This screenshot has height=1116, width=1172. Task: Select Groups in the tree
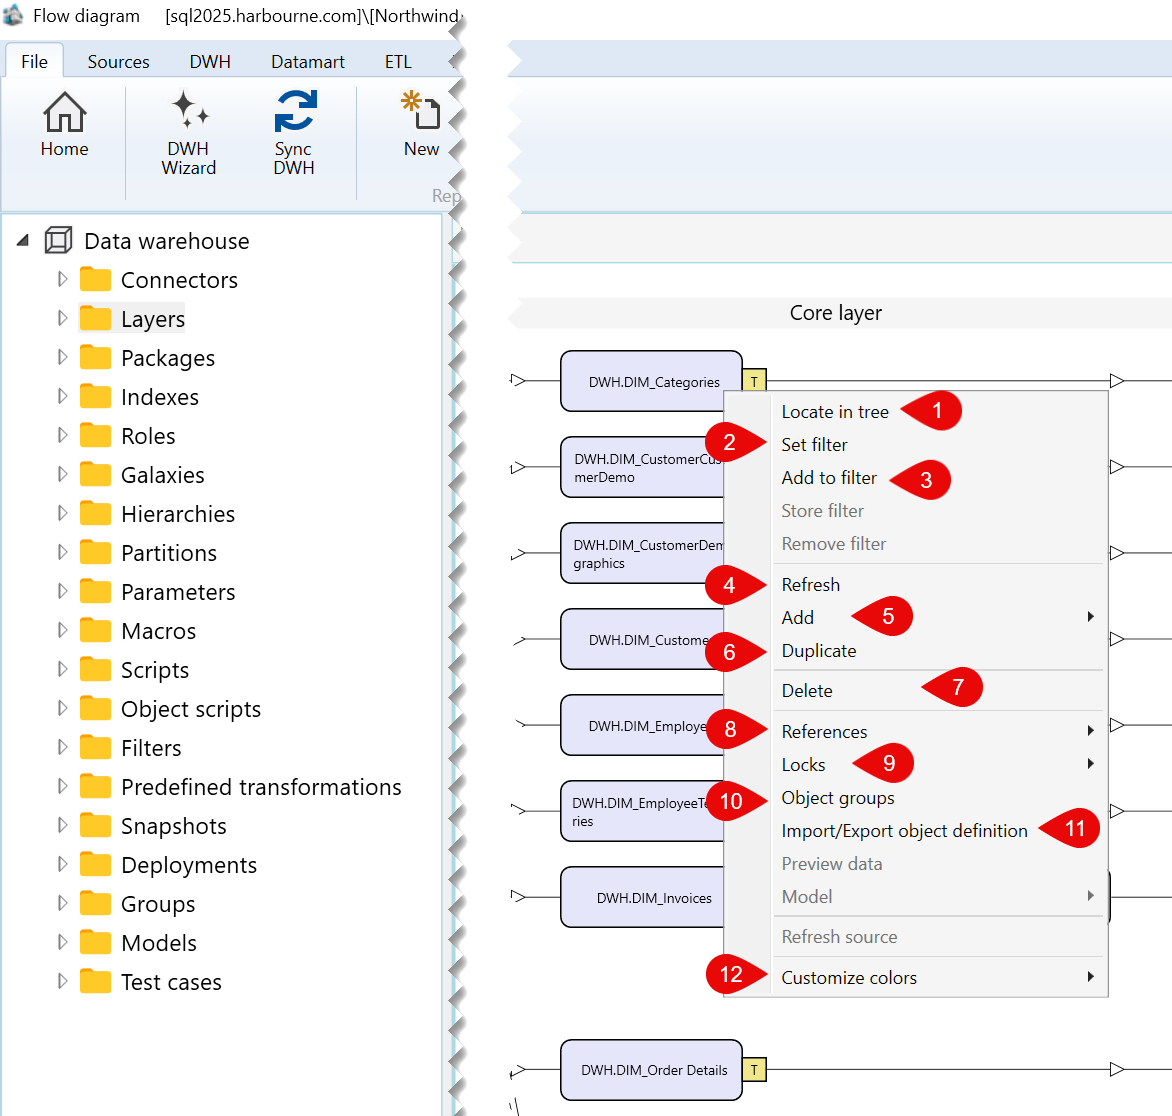158,904
